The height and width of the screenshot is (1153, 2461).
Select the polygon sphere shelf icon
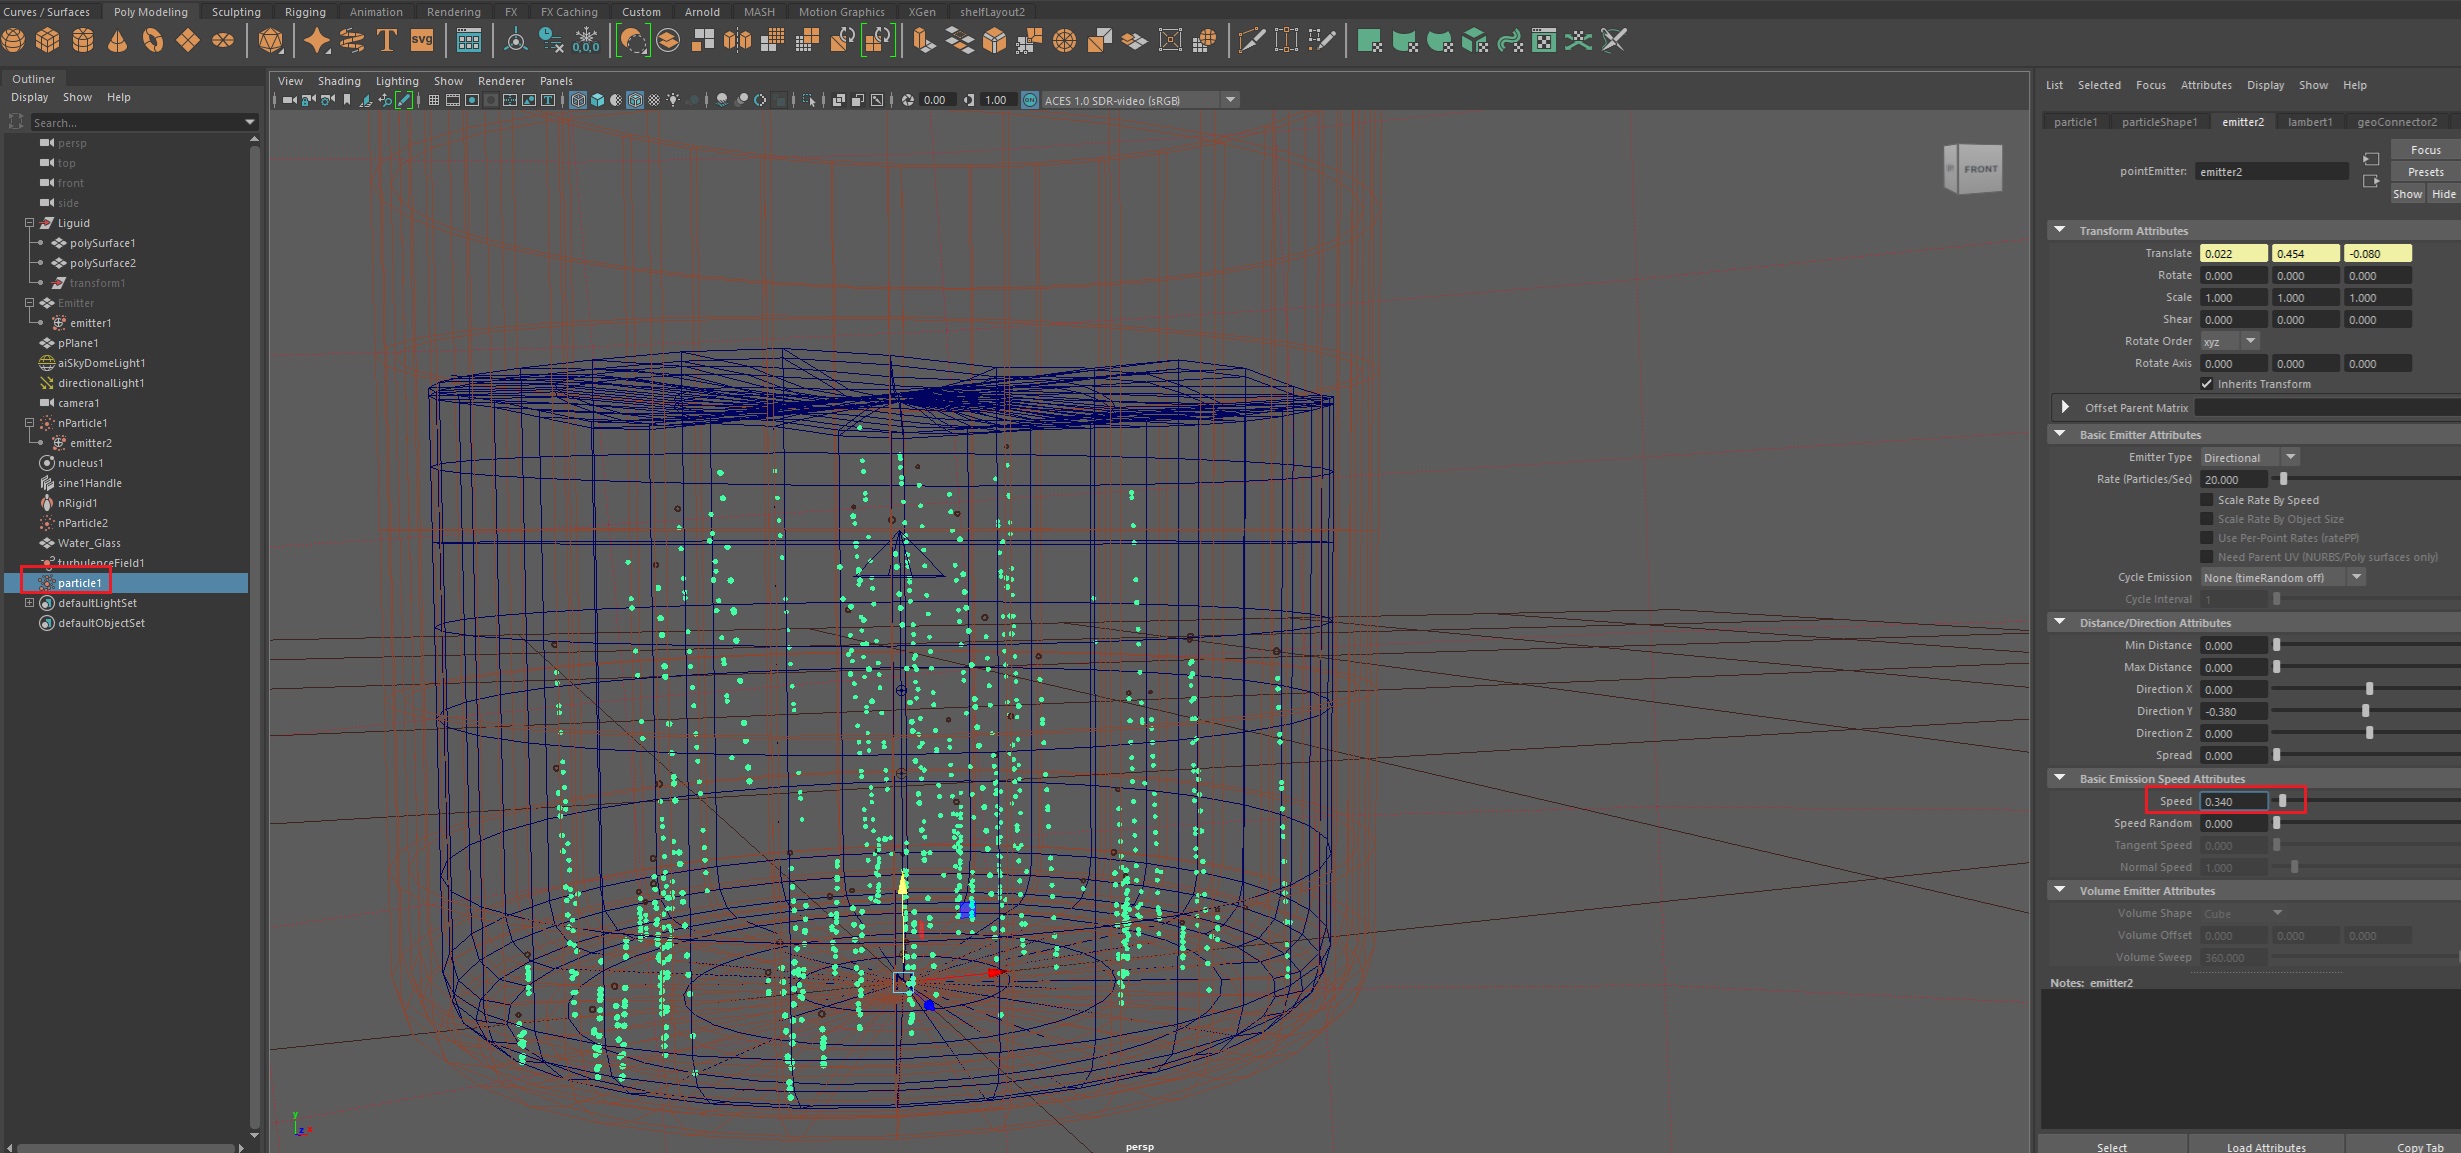[14, 41]
